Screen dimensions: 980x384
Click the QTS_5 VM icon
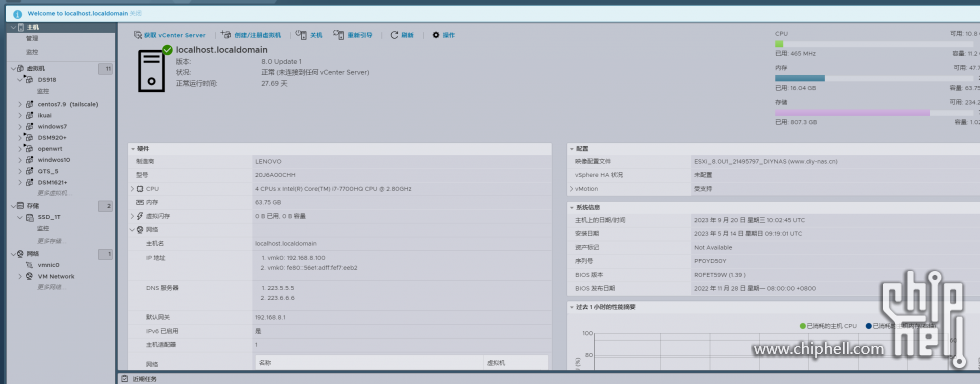[29, 171]
